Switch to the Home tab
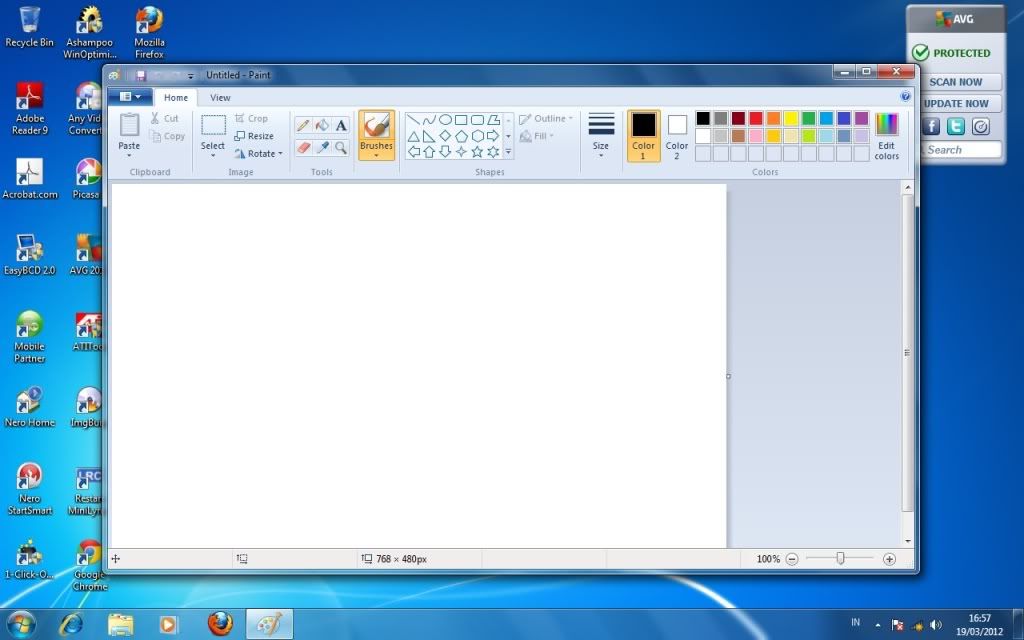 (176, 97)
